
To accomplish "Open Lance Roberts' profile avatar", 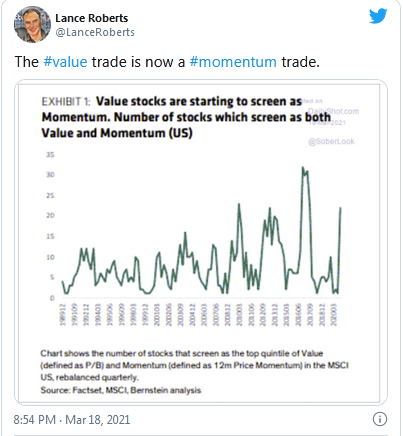I will coord(32,24).
